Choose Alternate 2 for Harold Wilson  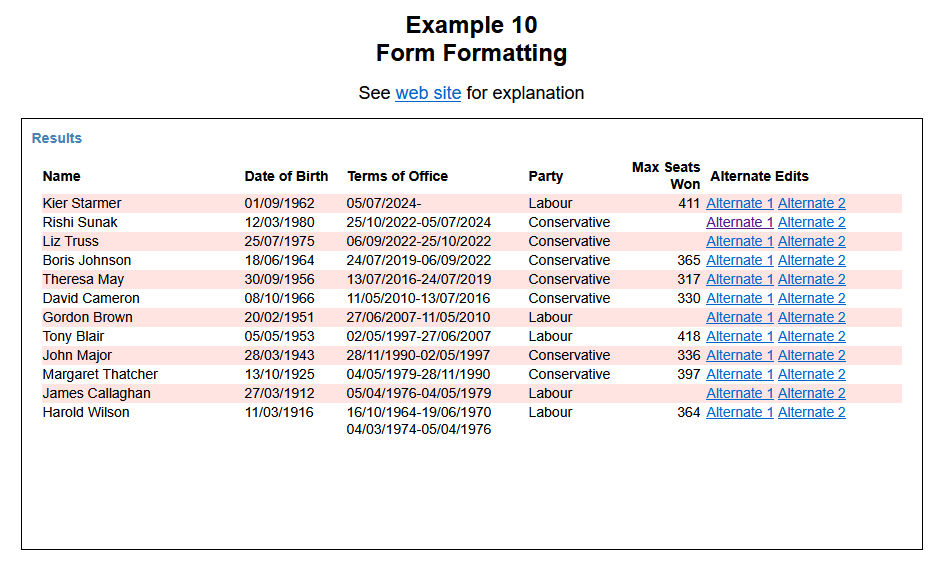tap(811, 412)
